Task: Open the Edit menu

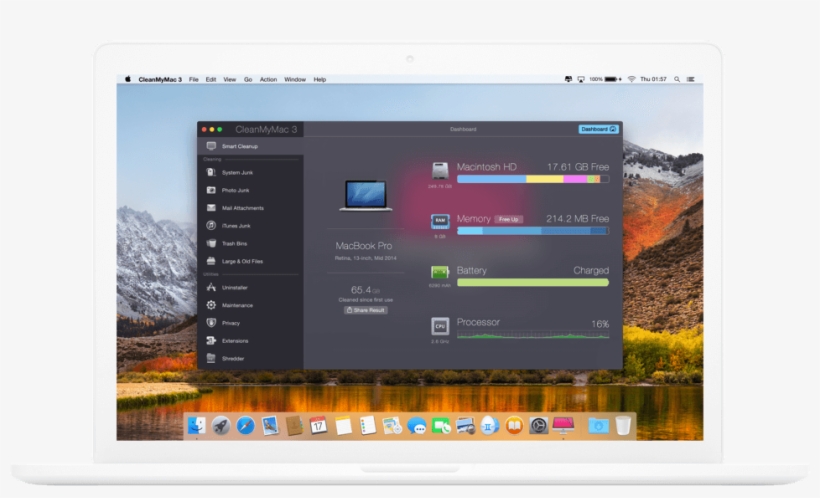Action: tap(211, 80)
